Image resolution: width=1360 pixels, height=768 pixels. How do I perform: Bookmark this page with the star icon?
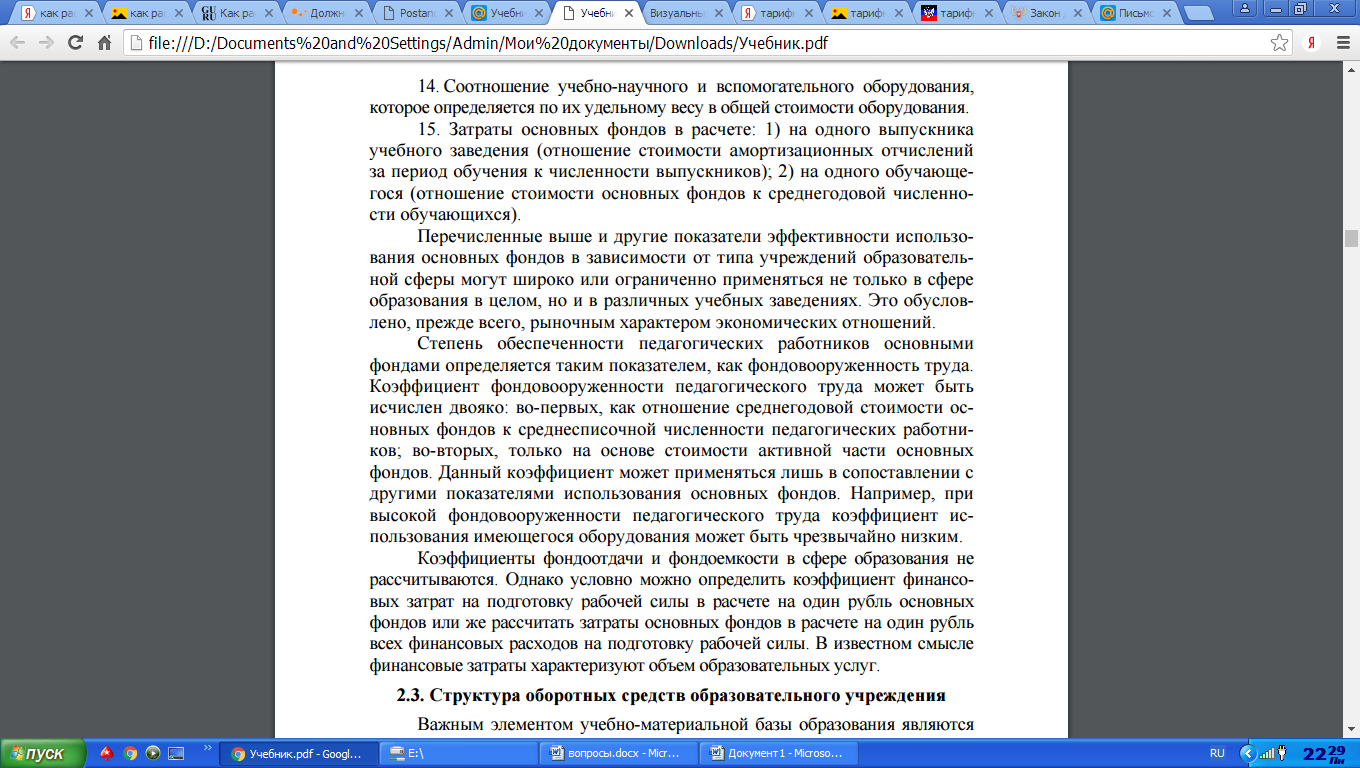coord(1279,43)
